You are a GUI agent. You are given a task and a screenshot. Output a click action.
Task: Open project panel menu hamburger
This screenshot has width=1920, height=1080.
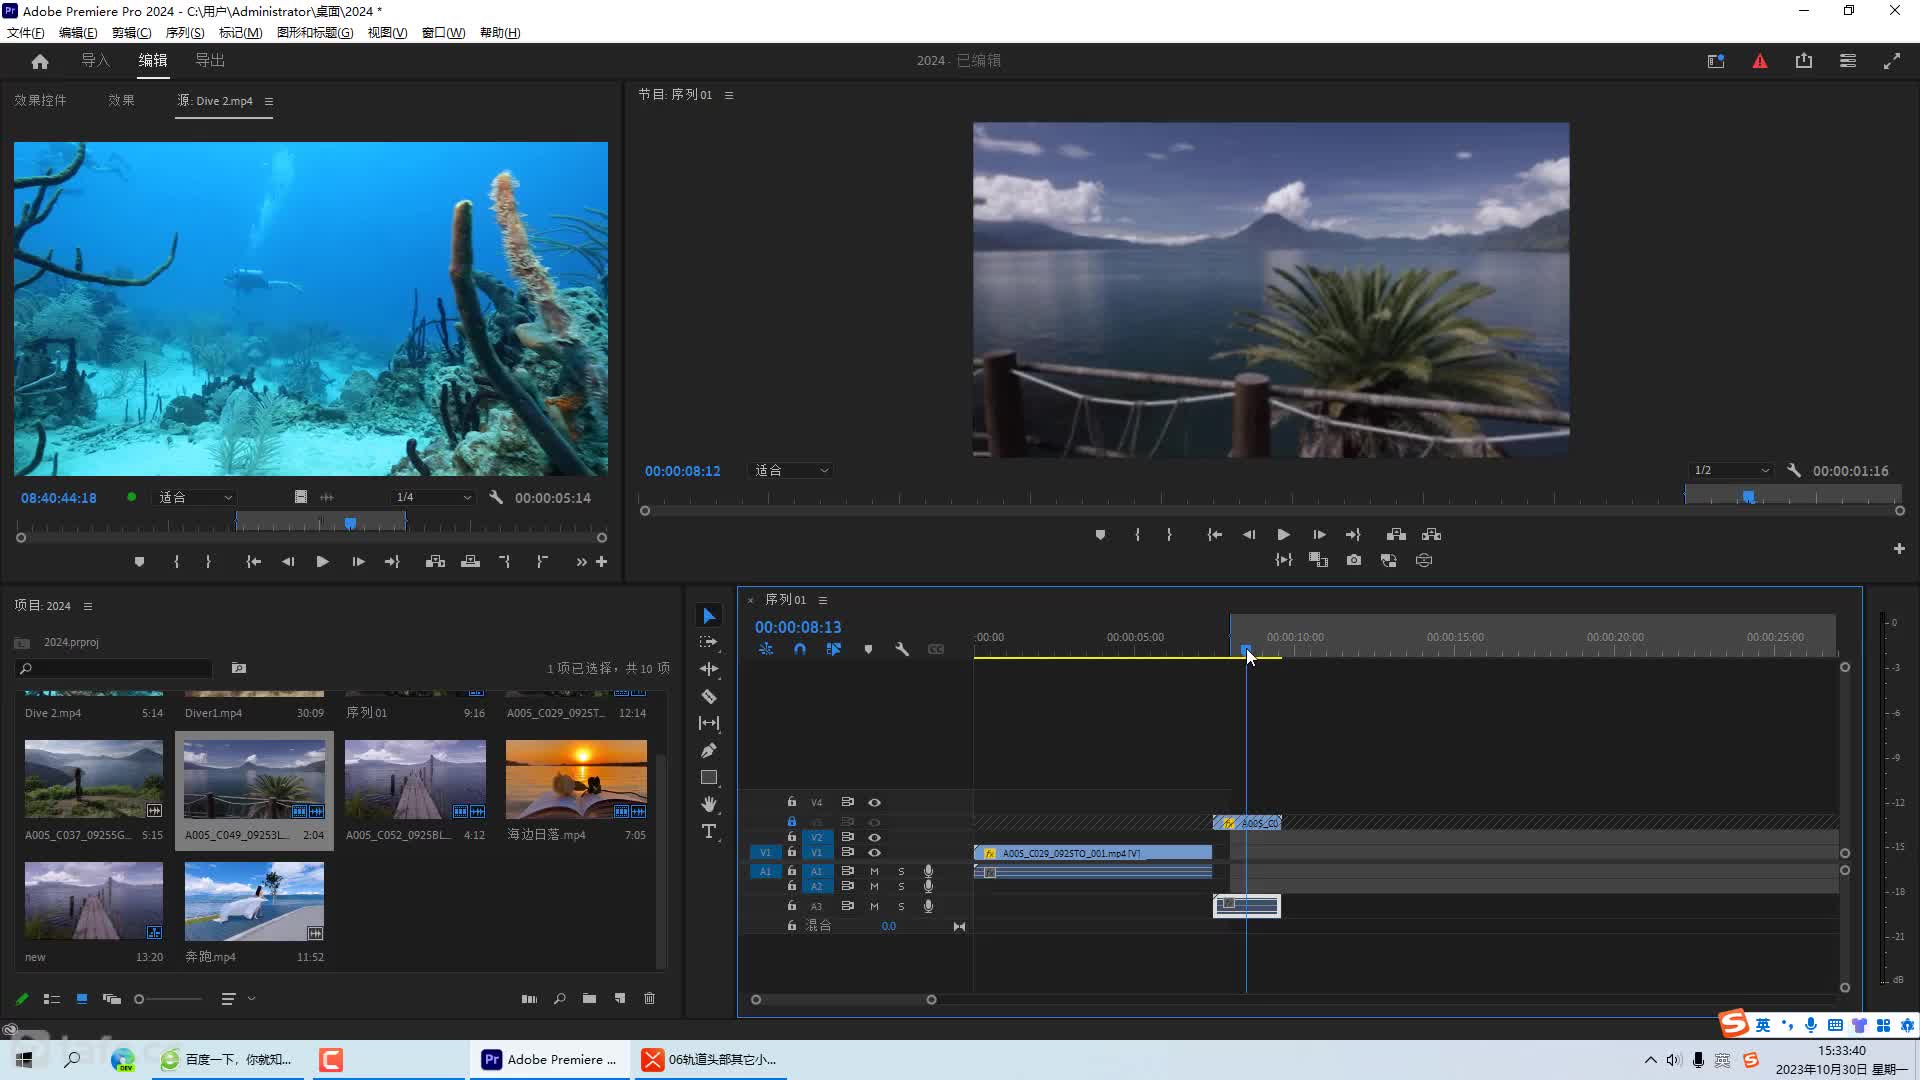tap(88, 606)
